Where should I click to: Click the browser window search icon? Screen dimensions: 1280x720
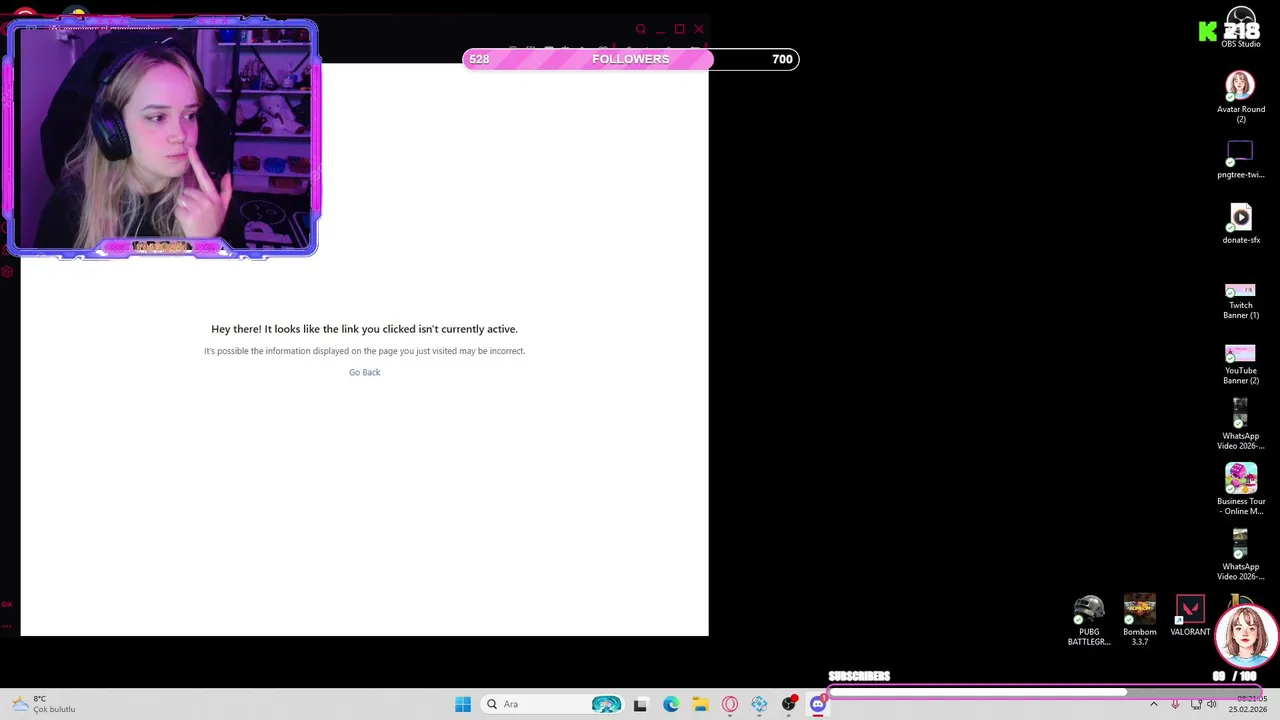(x=641, y=29)
